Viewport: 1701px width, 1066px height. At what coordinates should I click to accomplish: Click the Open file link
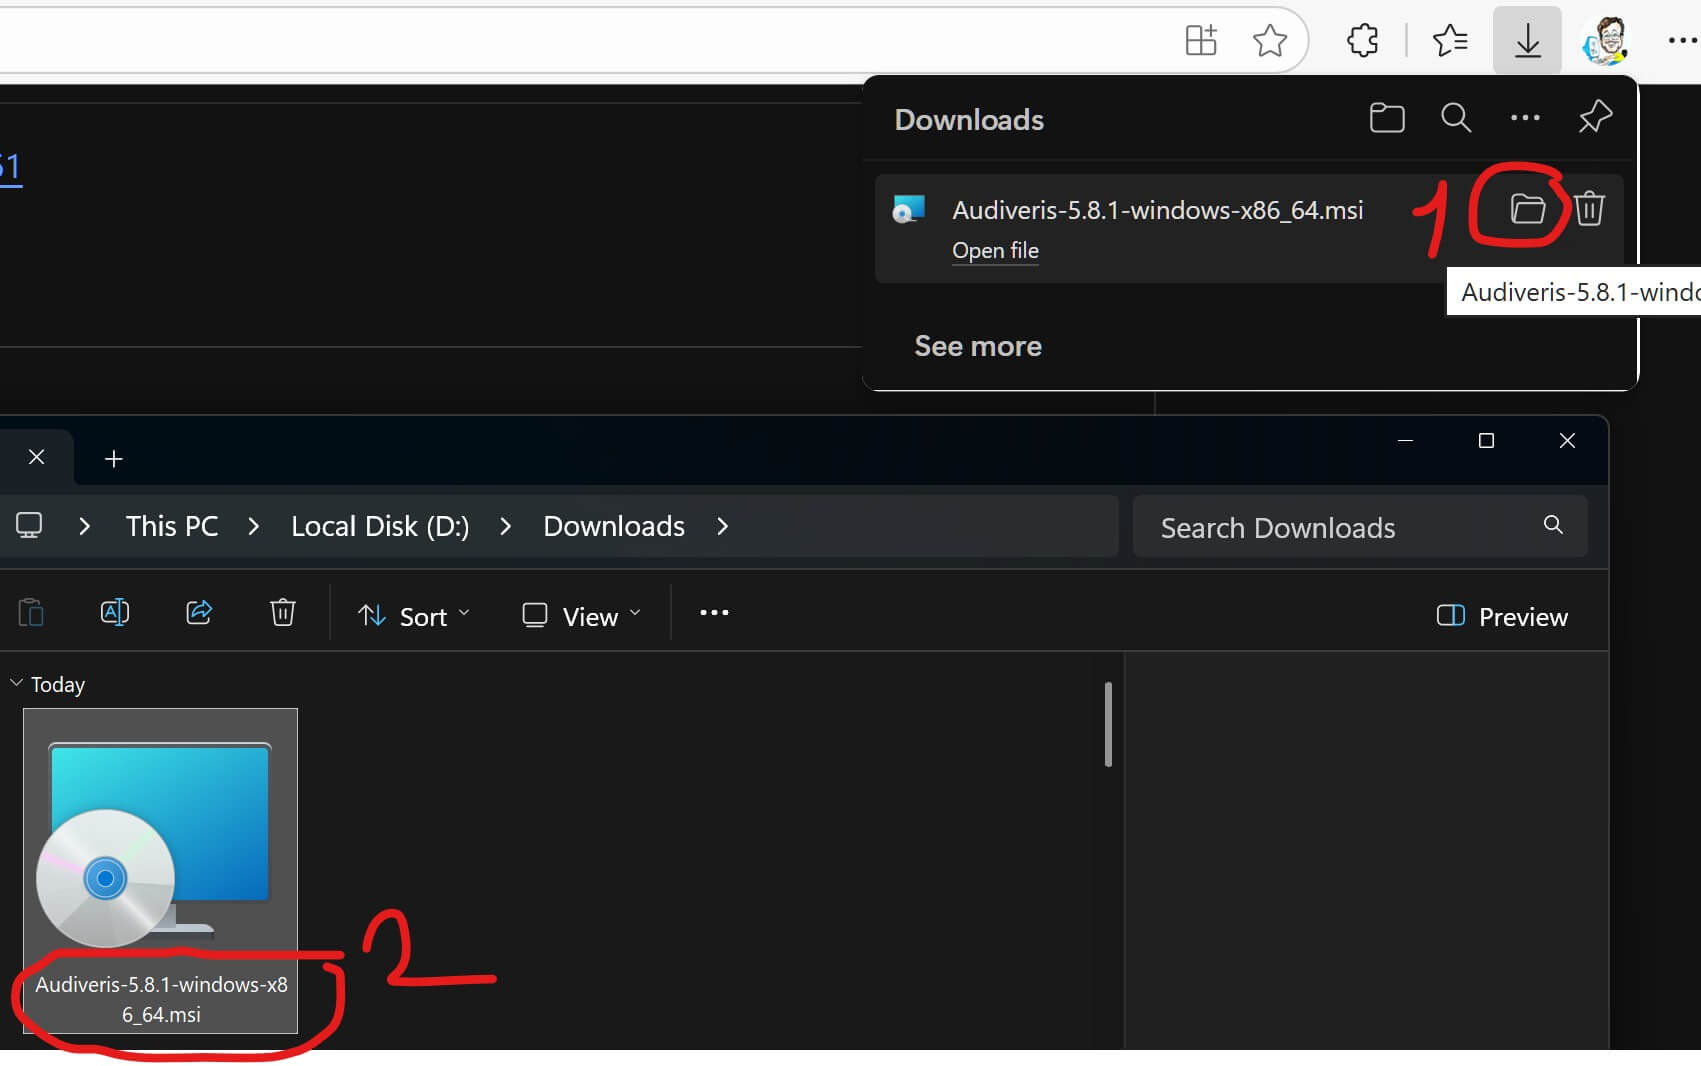(995, 251)
